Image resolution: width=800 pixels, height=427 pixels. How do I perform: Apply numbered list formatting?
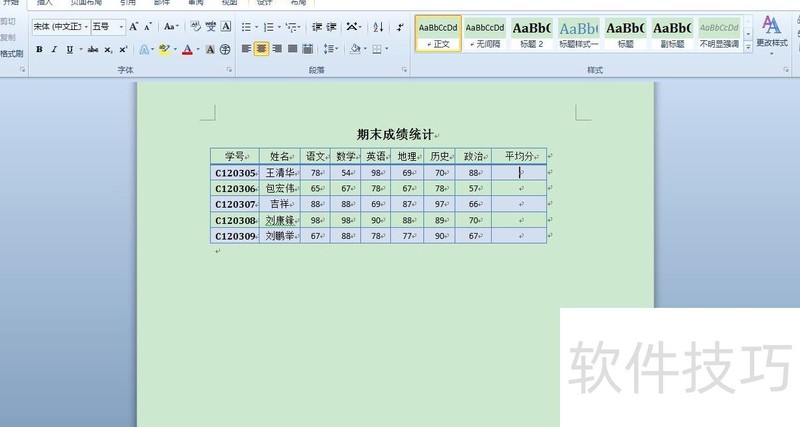pyautogui.click(x=269, y=27)
